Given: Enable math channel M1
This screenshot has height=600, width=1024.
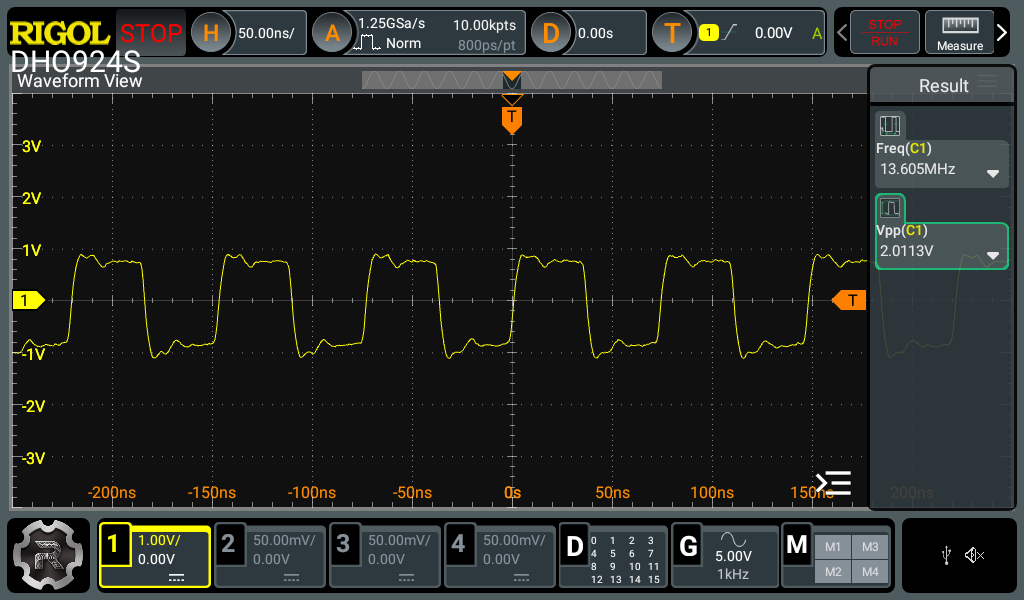Looking at the screenshot, I should 833,547.
